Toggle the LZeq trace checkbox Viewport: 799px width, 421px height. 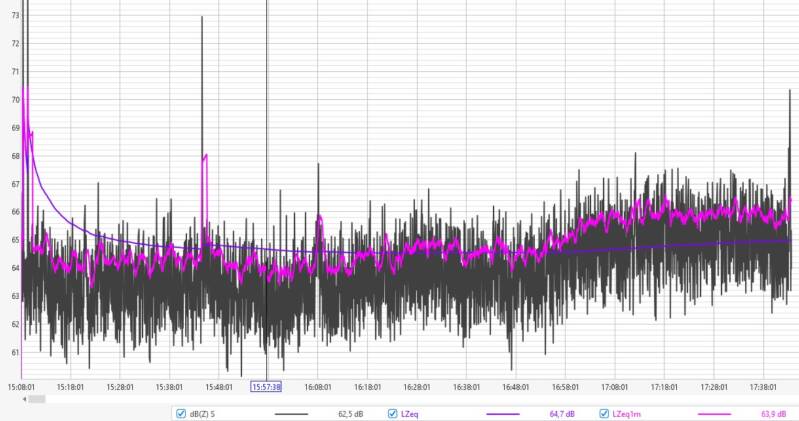click(392, 413)
